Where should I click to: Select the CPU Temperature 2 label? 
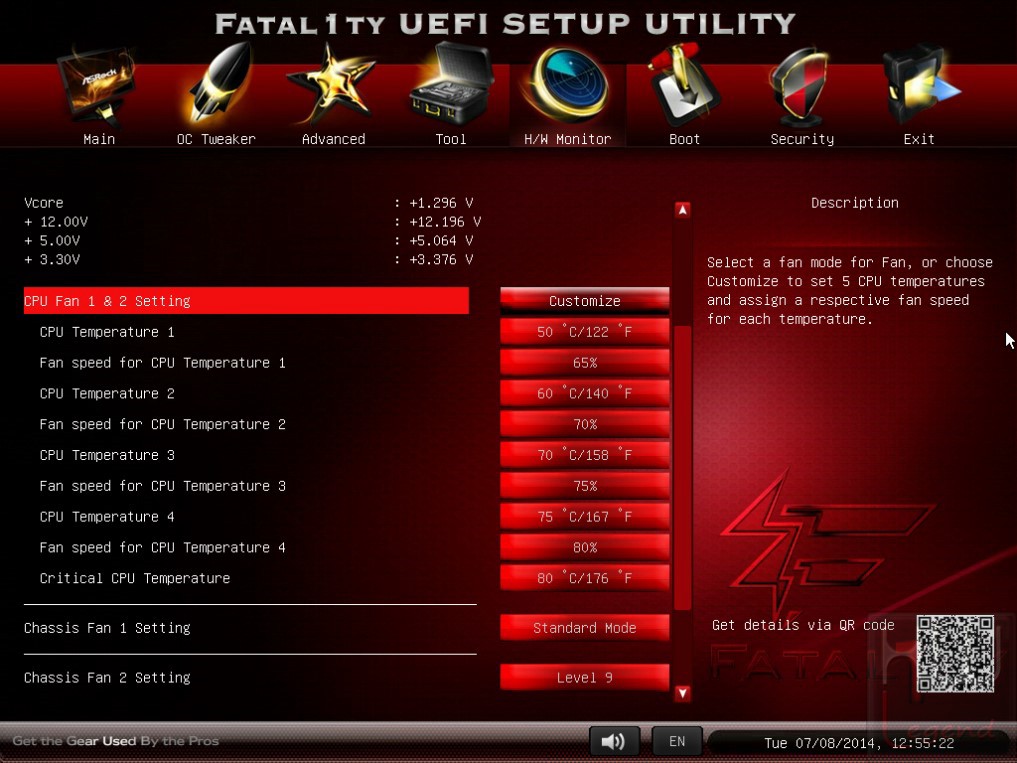point(107,393)
